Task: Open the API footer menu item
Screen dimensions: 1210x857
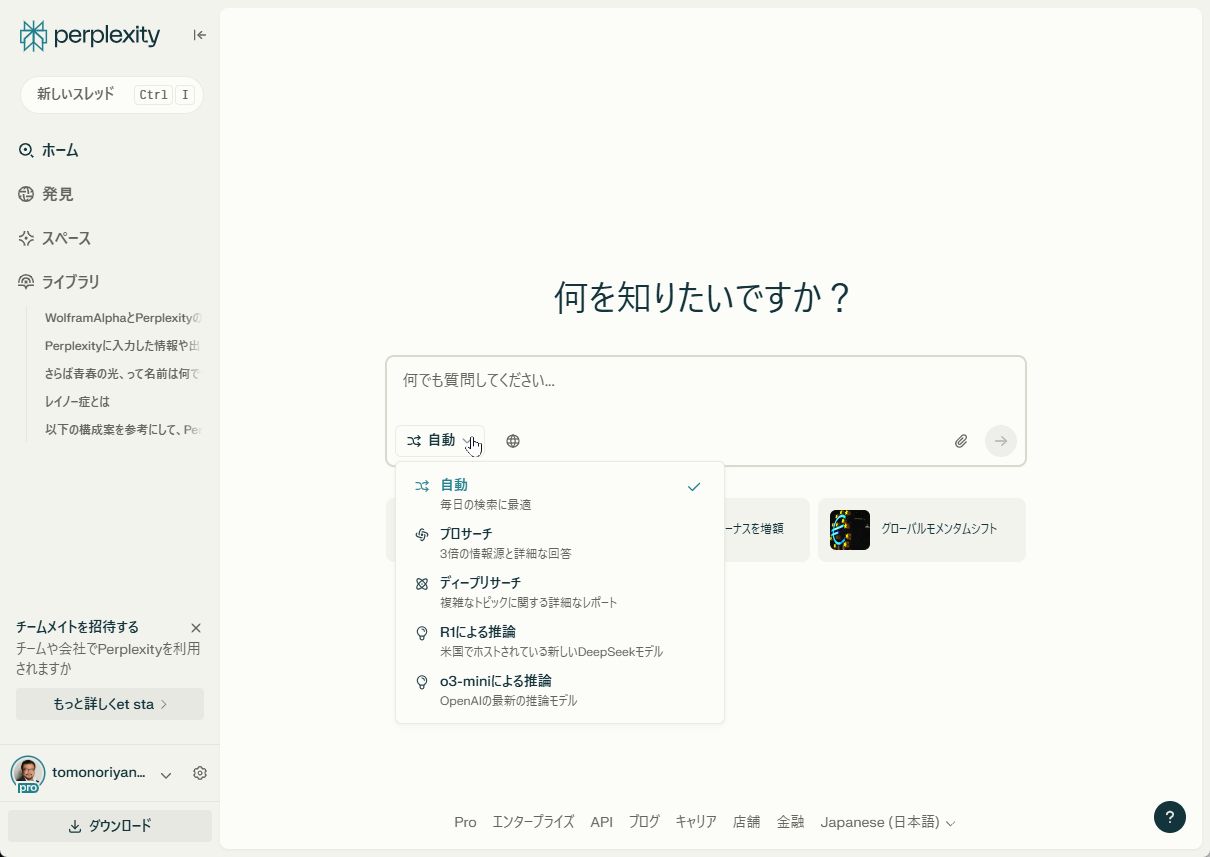Action: [601, 821]
